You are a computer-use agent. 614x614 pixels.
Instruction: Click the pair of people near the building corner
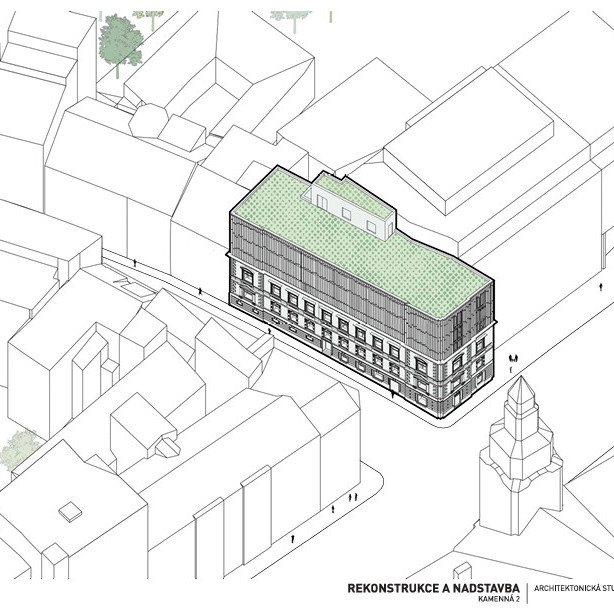(x=513, y=358)
